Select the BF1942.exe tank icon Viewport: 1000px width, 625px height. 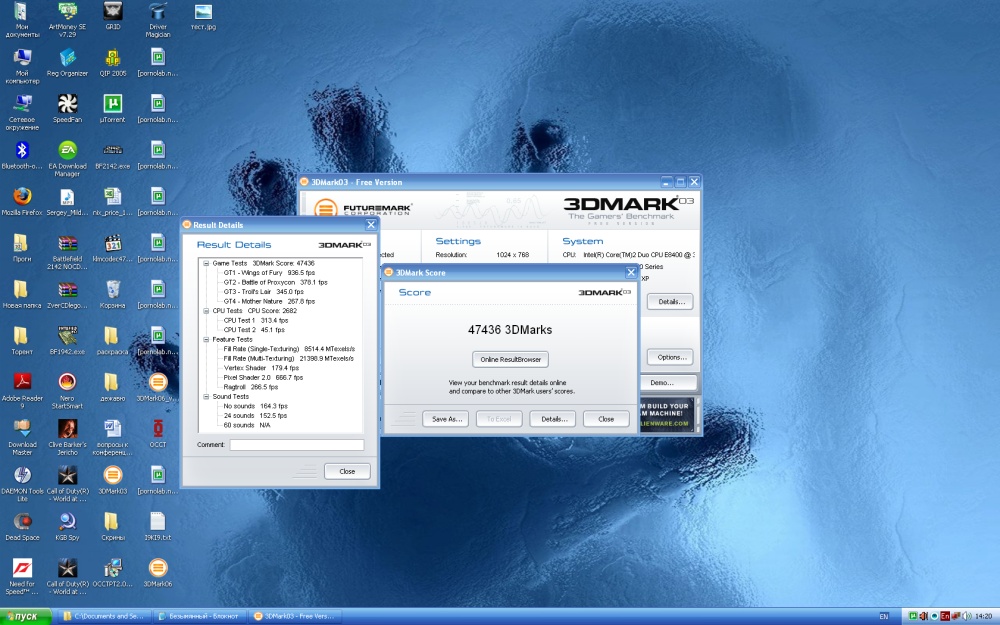coord(67,341)
